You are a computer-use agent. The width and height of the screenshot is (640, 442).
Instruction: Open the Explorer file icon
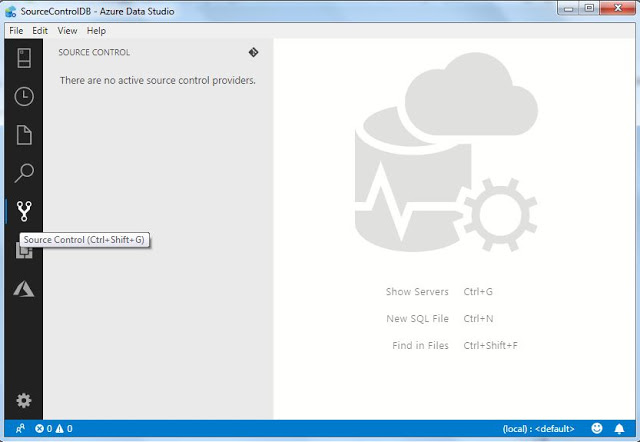pos(24,135)
